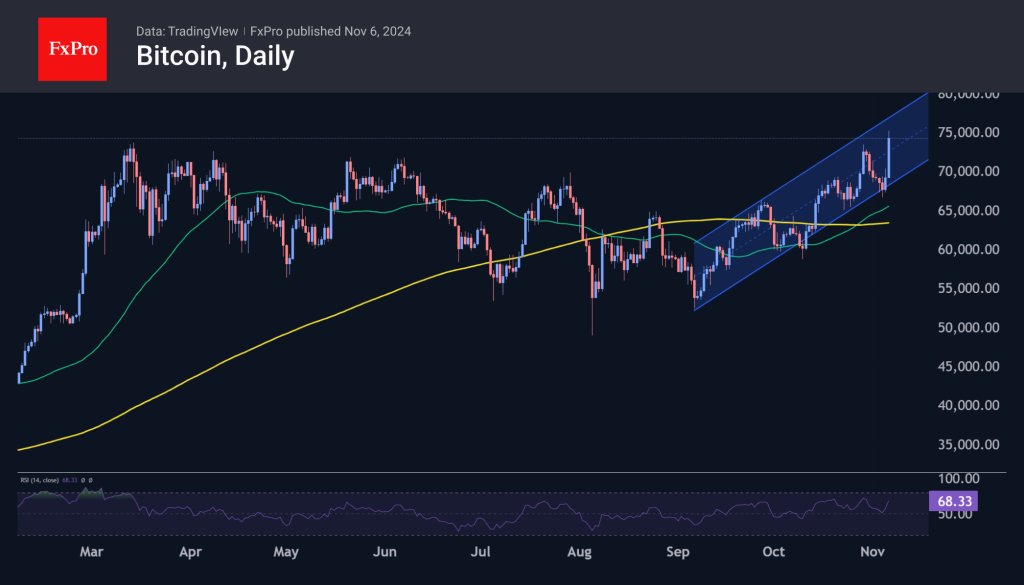Click the Jun label on time axis

click(385, 552)
